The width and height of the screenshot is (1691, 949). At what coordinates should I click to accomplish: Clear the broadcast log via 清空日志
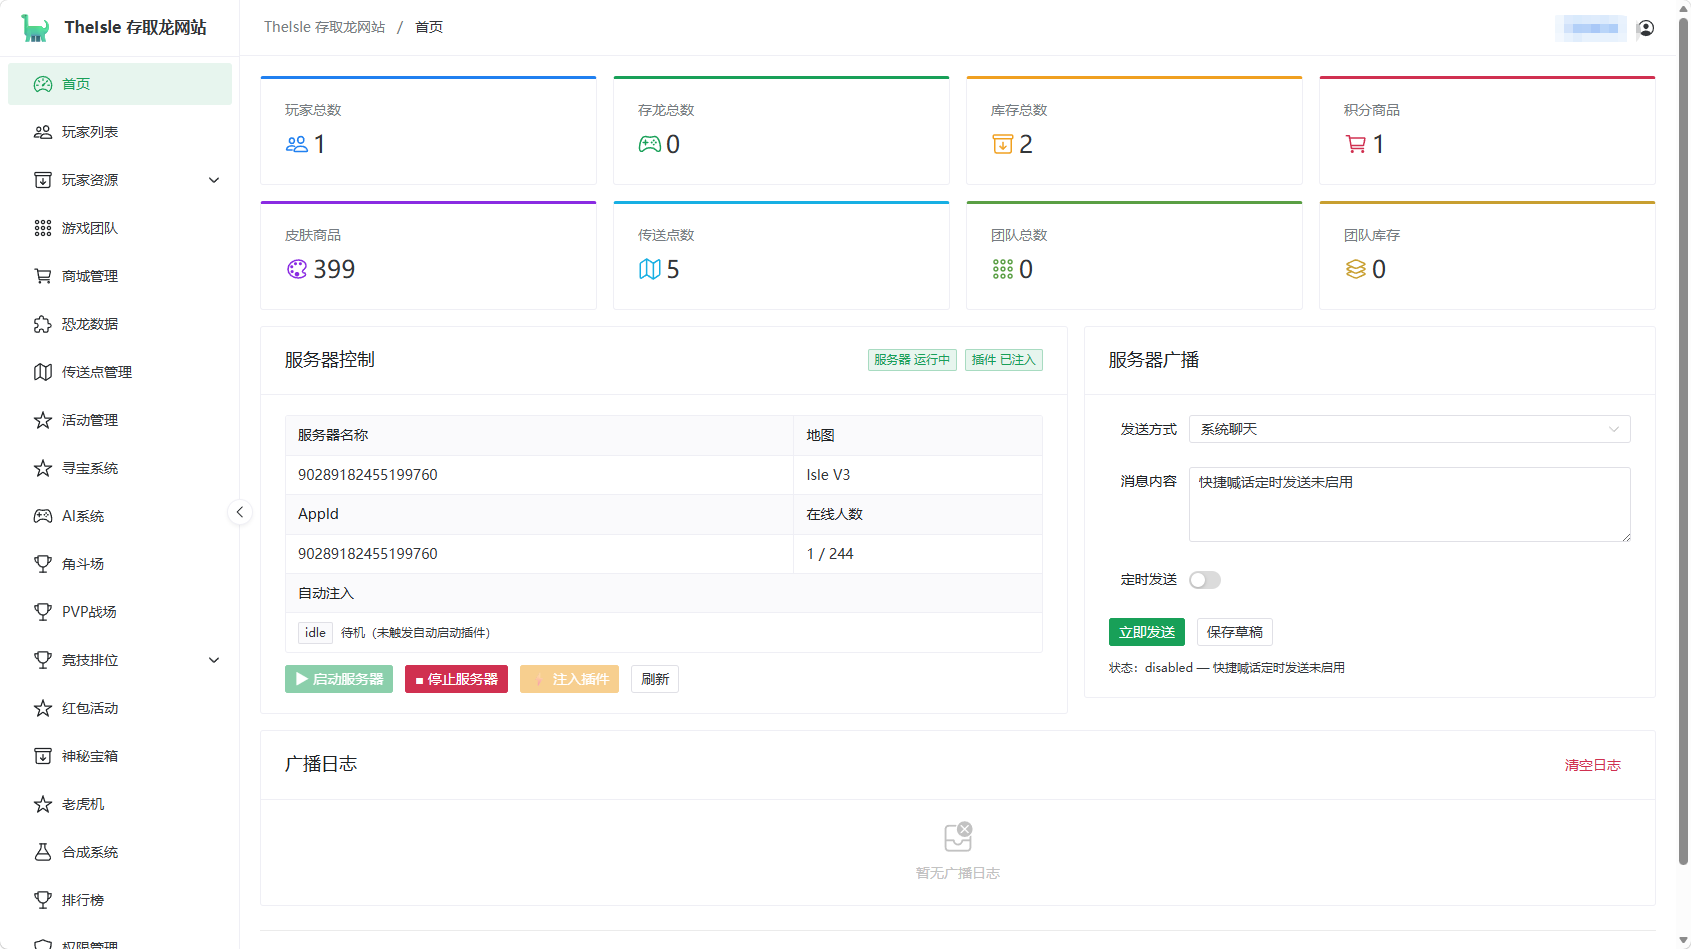1593,765
